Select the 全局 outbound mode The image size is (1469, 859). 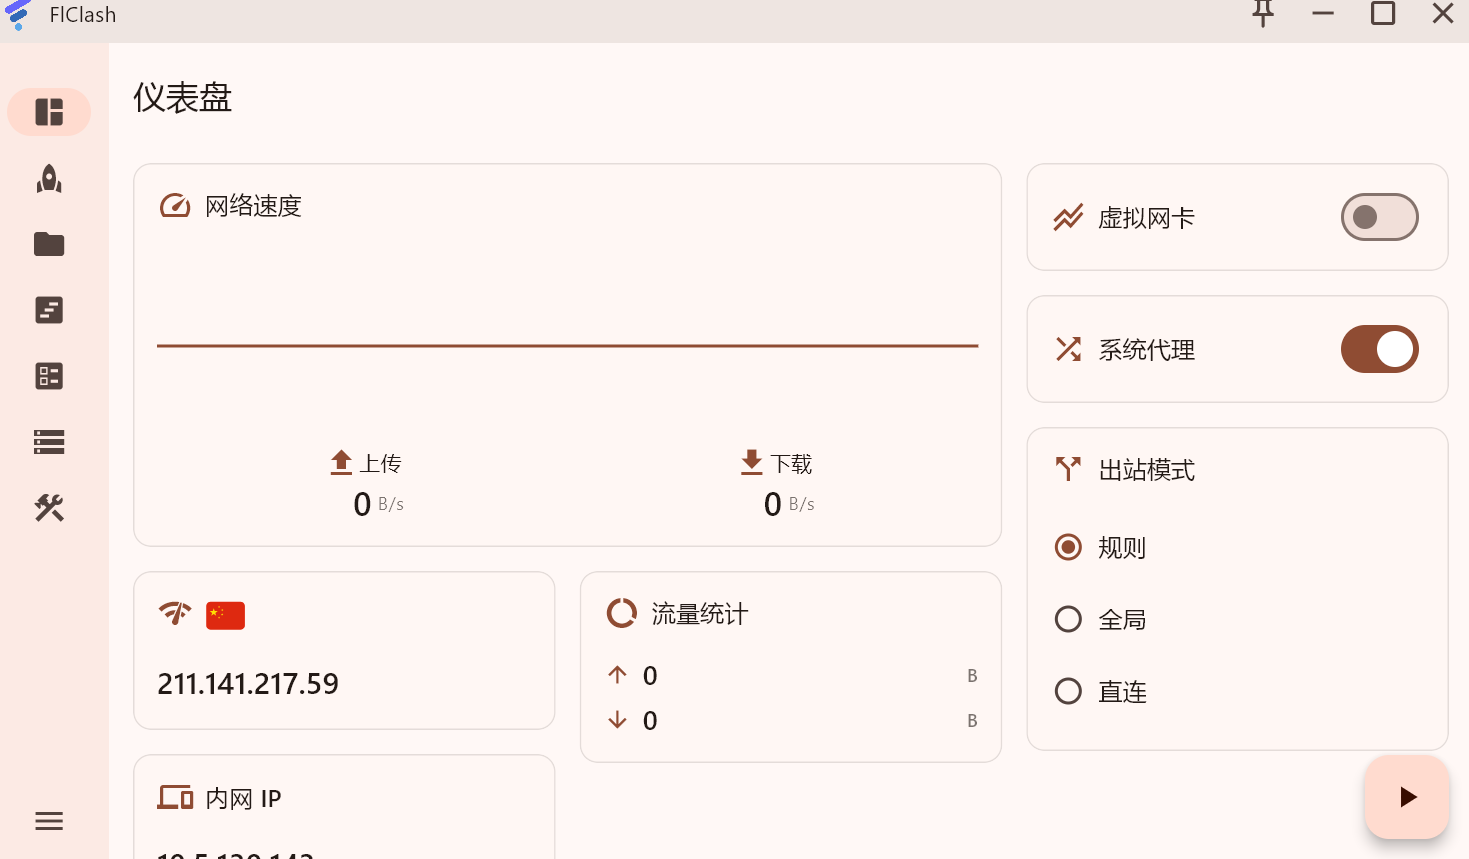1069,619
